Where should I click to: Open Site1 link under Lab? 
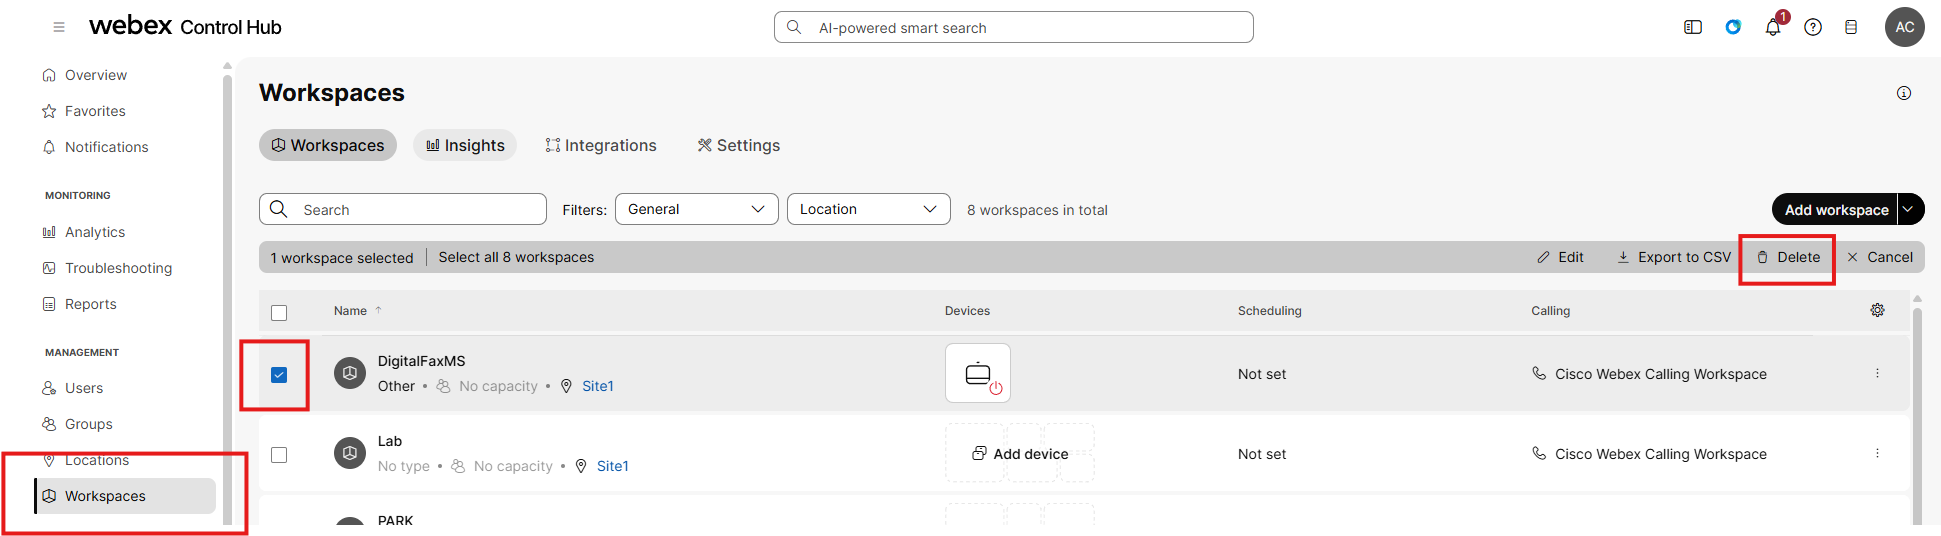tap(613, 466)
